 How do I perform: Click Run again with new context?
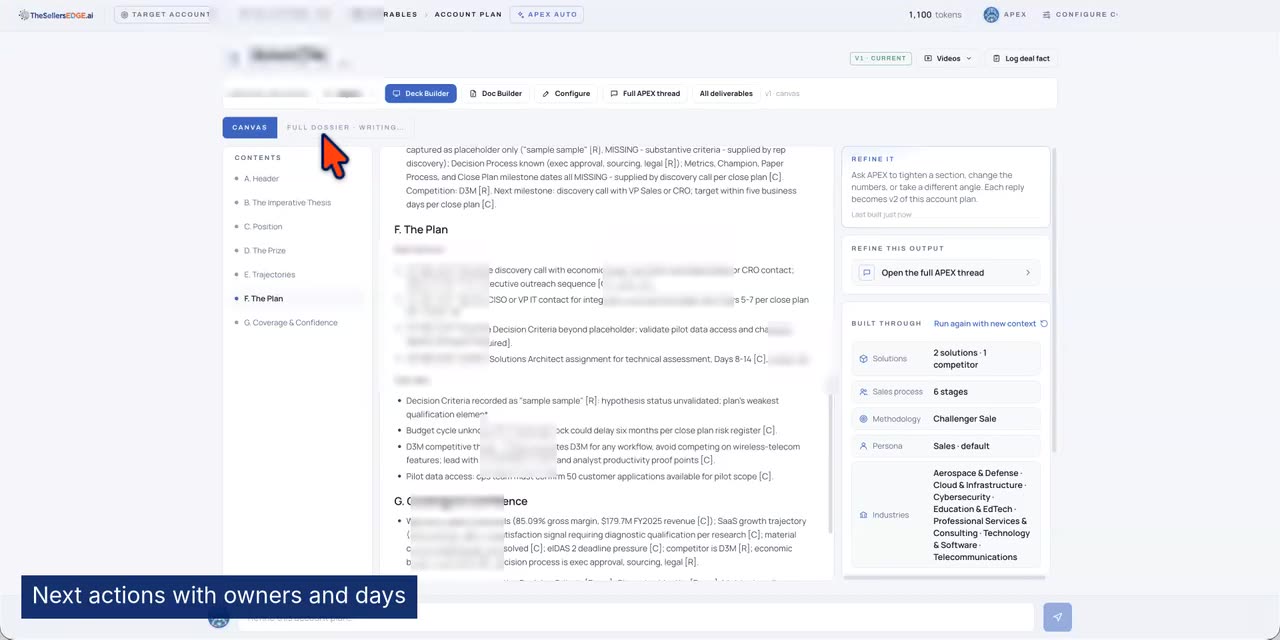point(984,323)
